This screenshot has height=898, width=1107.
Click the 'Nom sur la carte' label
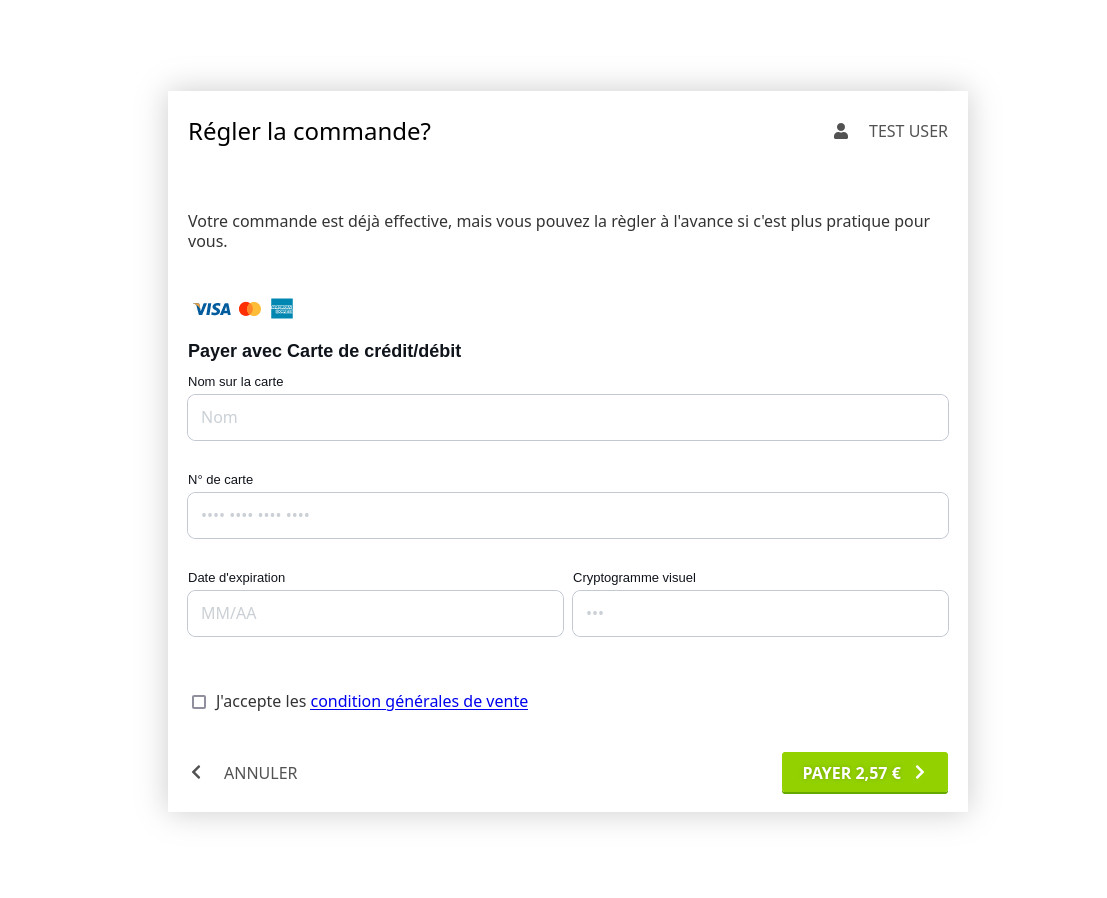(x=236, y=382)
